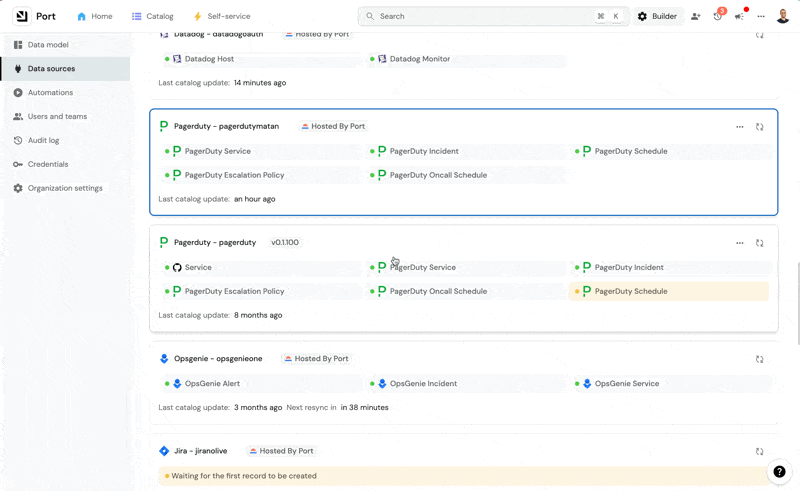
Task: Open the help question mark button
Action: (x=779, y=472)
